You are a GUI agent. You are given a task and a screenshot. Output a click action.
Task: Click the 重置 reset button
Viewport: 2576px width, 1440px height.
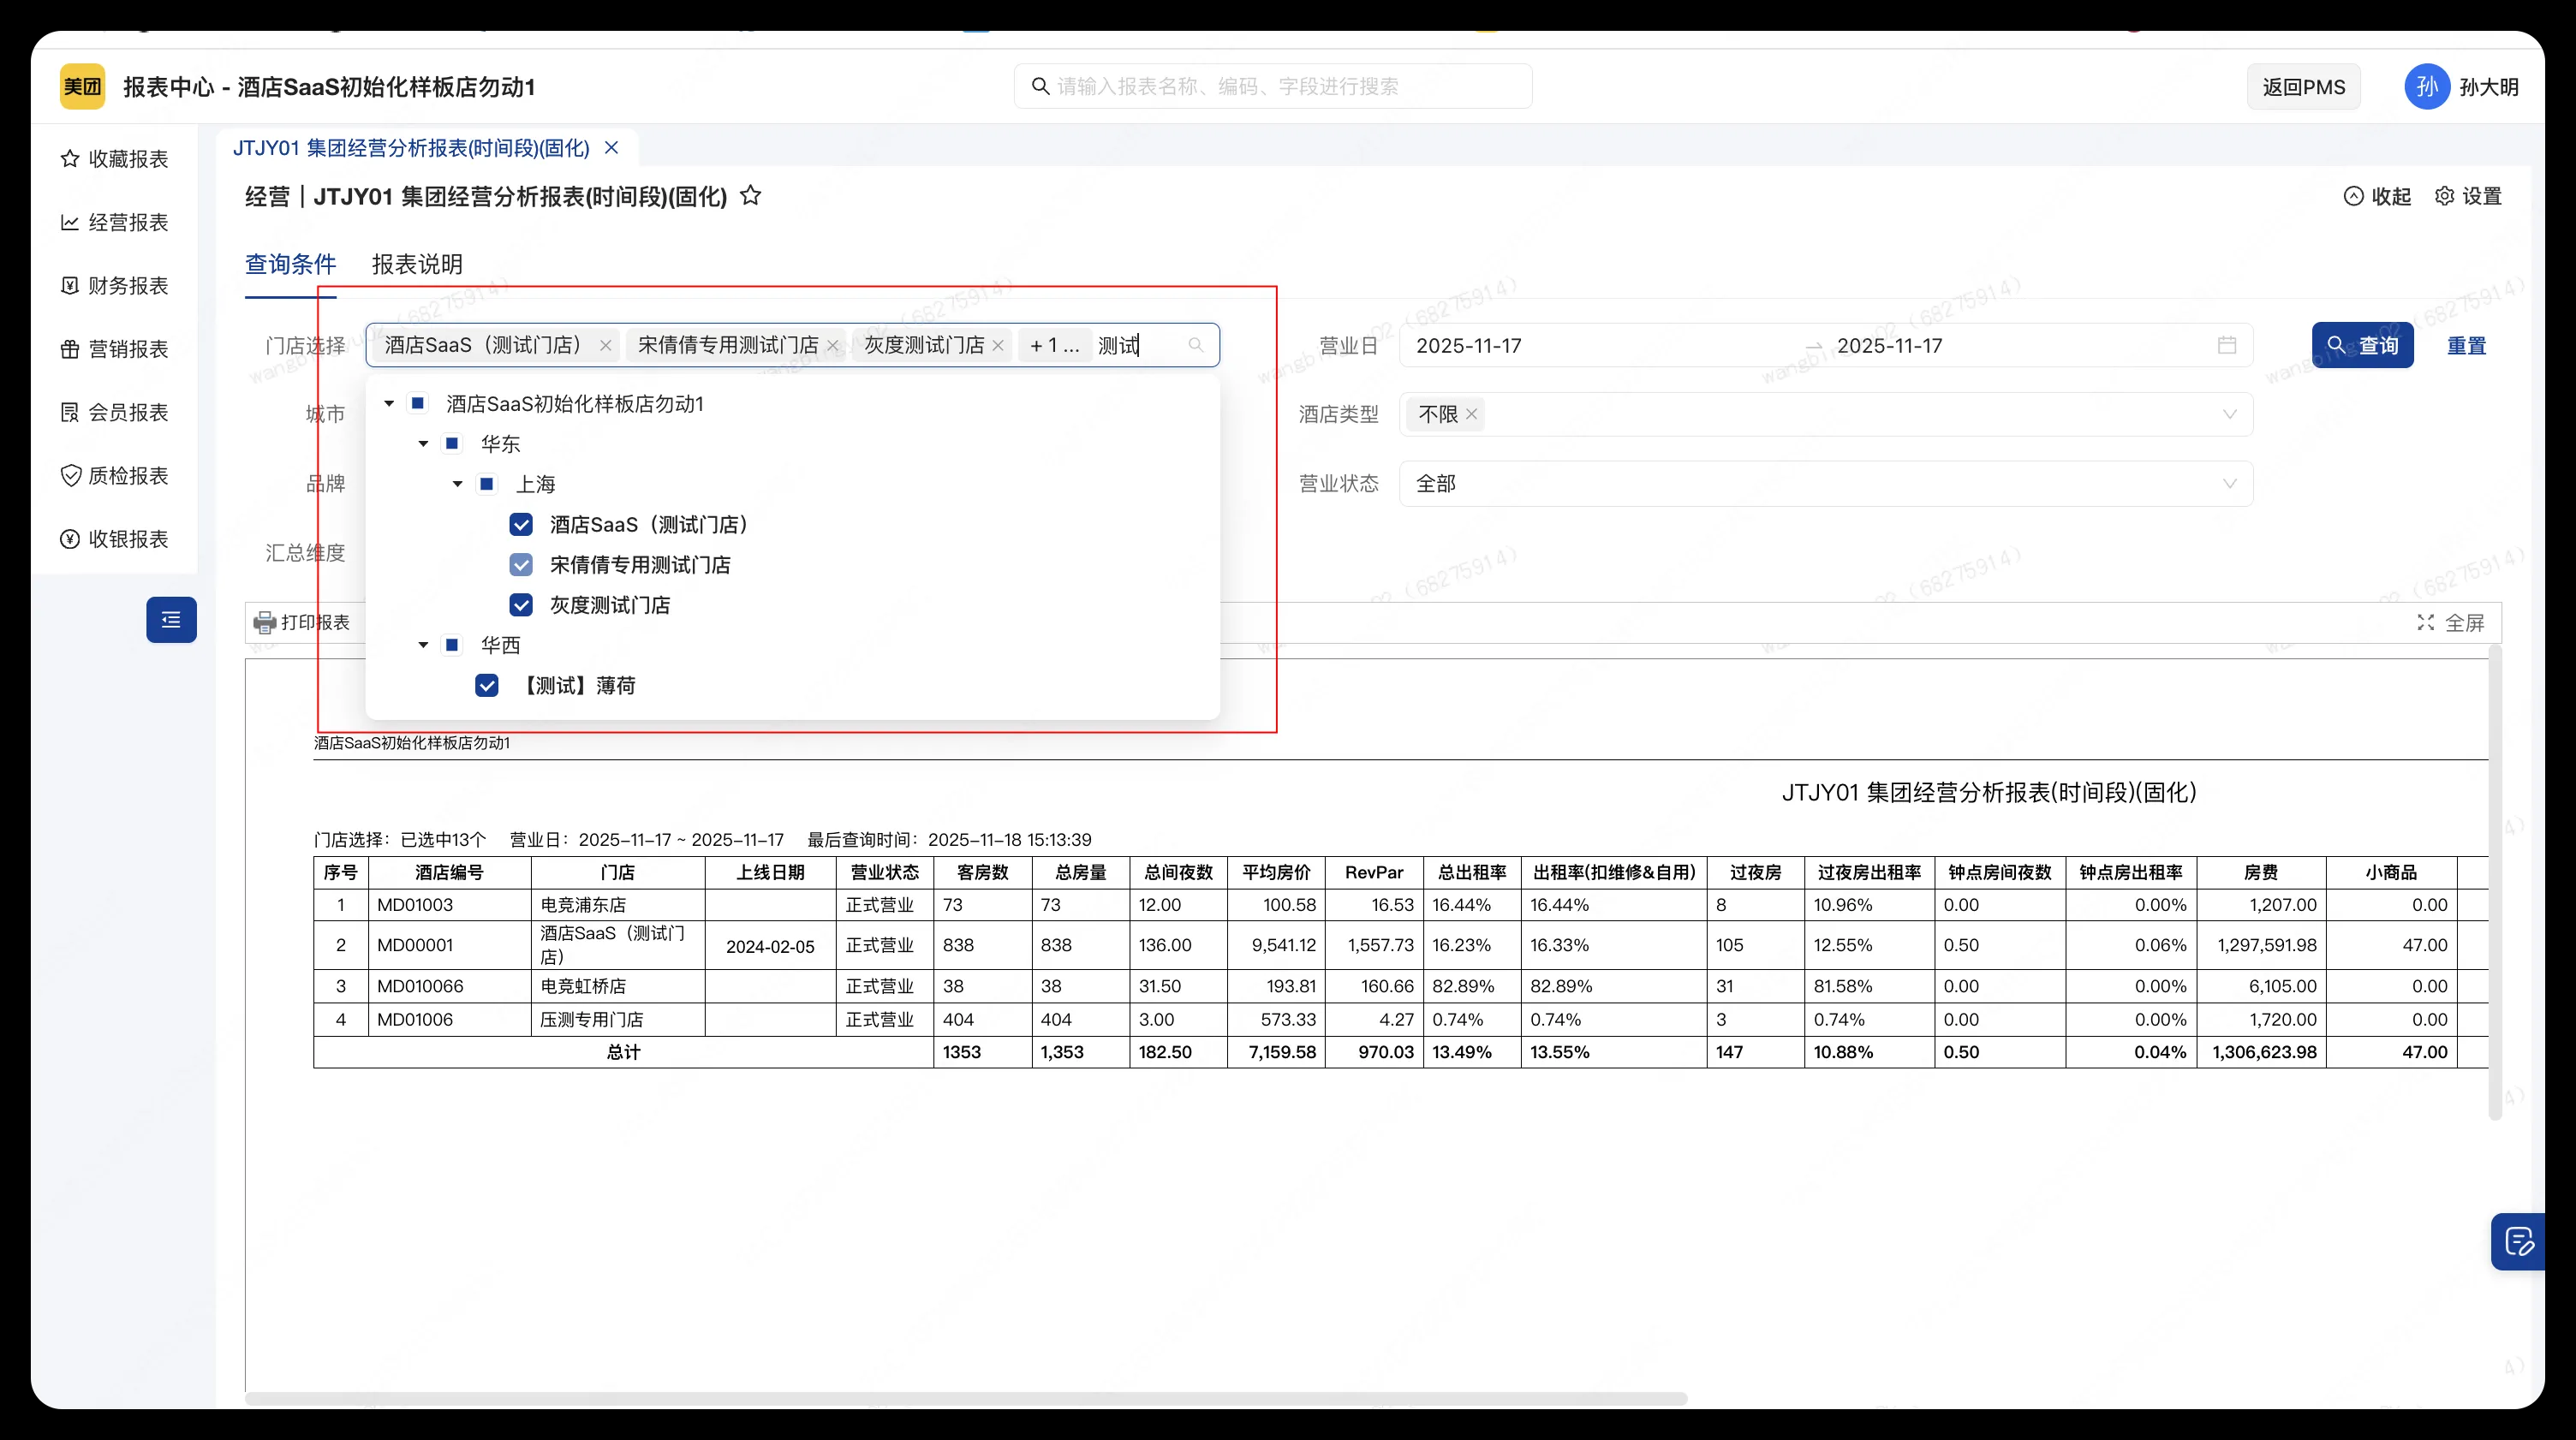coord(2465,344)
